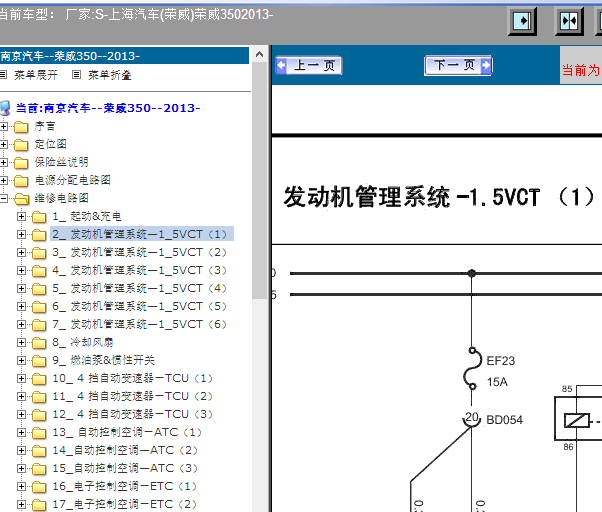Viewport: 602px width, 512px height.
Task: Click open-folder icon of 维修电路图
Action: pos(22,199)
